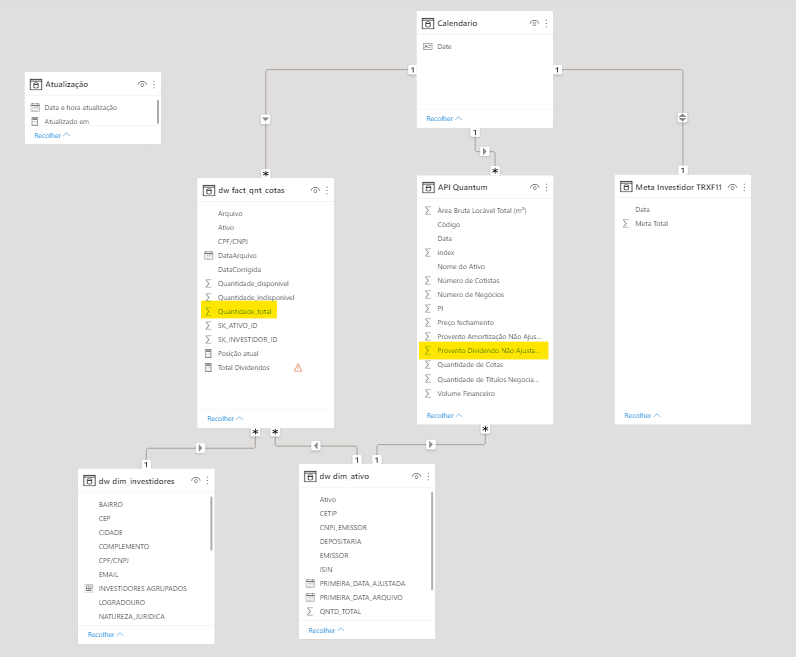Click bidirectional filter icon on Calendario–Meta Investidor relationship
The width and height of the screenshot is (796, 657).
coord(682,117)
